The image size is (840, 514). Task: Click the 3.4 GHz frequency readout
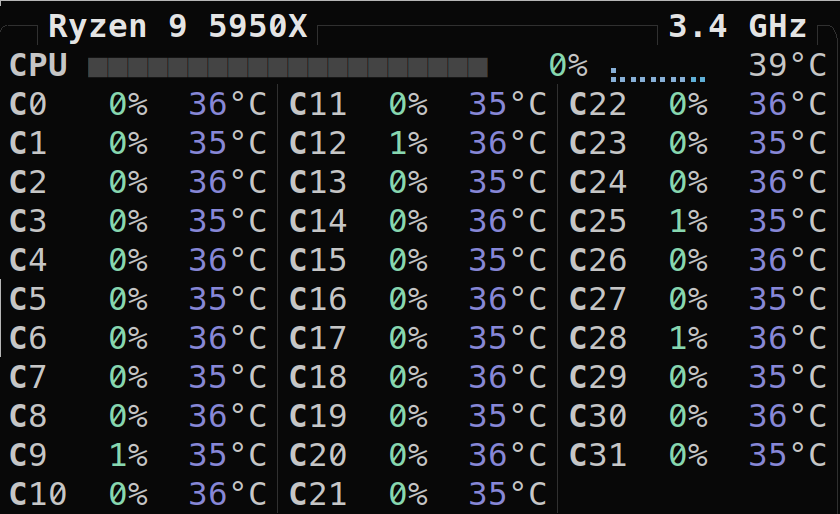[736, 26]
